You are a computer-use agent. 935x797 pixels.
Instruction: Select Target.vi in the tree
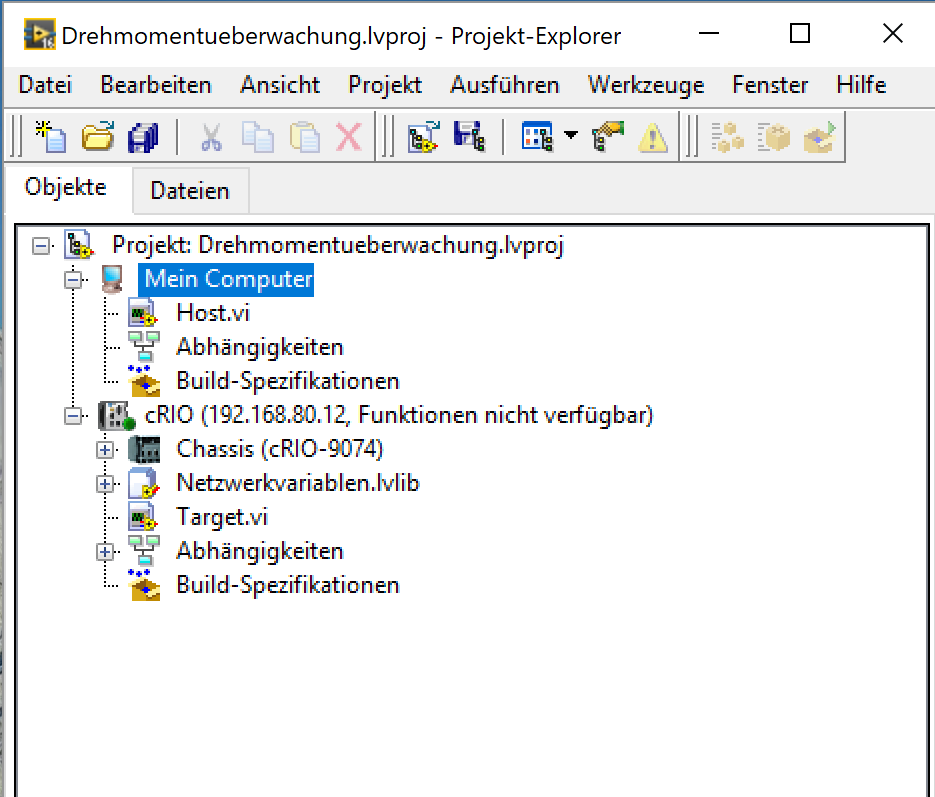(222, 517)
